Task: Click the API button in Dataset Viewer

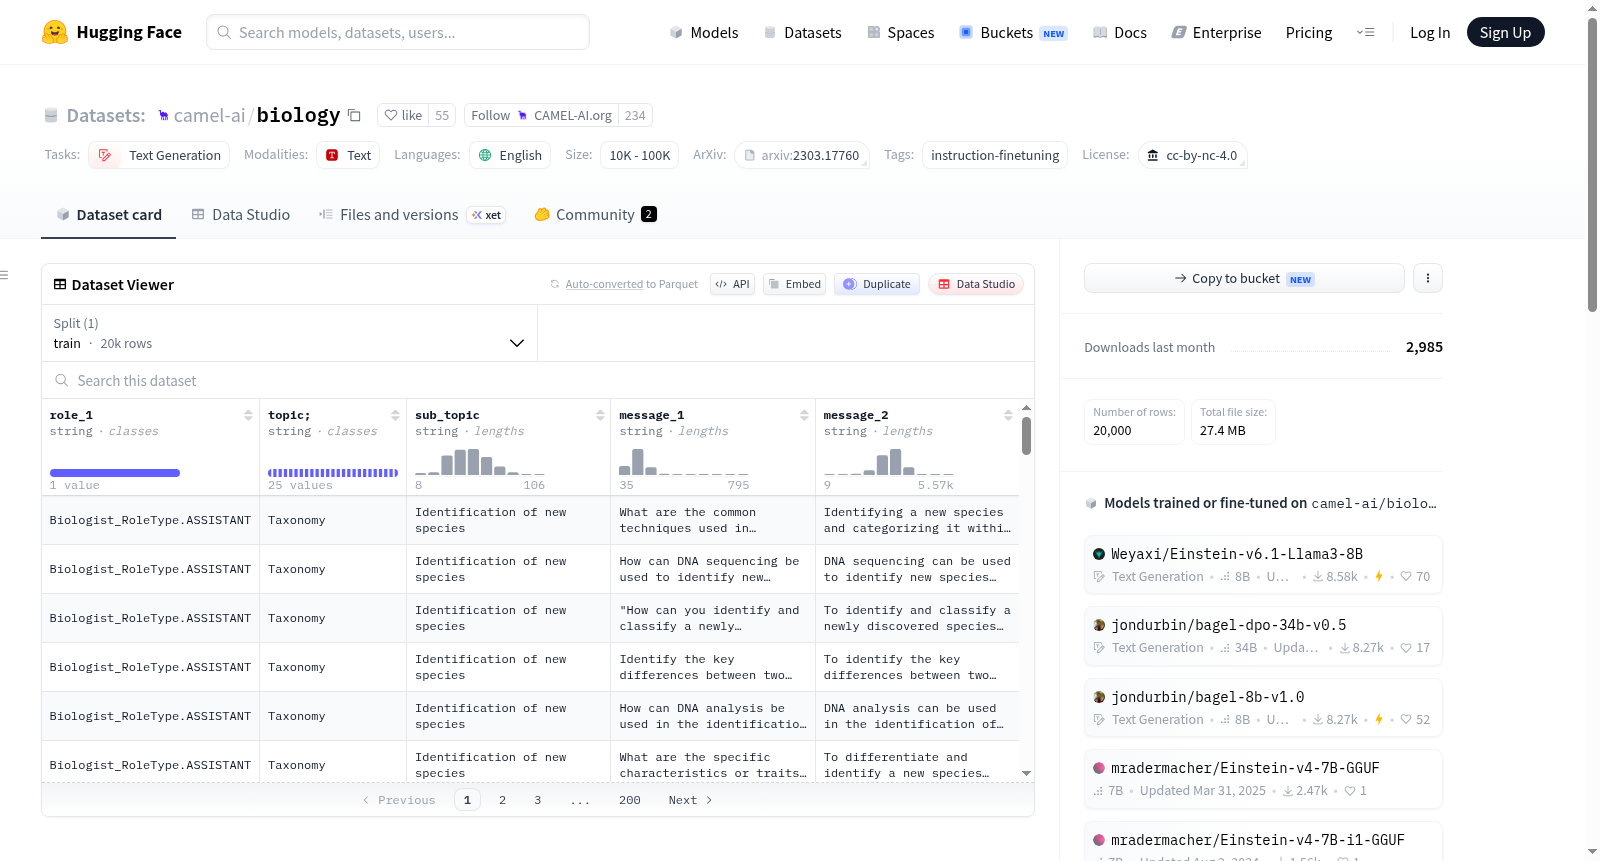Action: (x=732, y=284)
